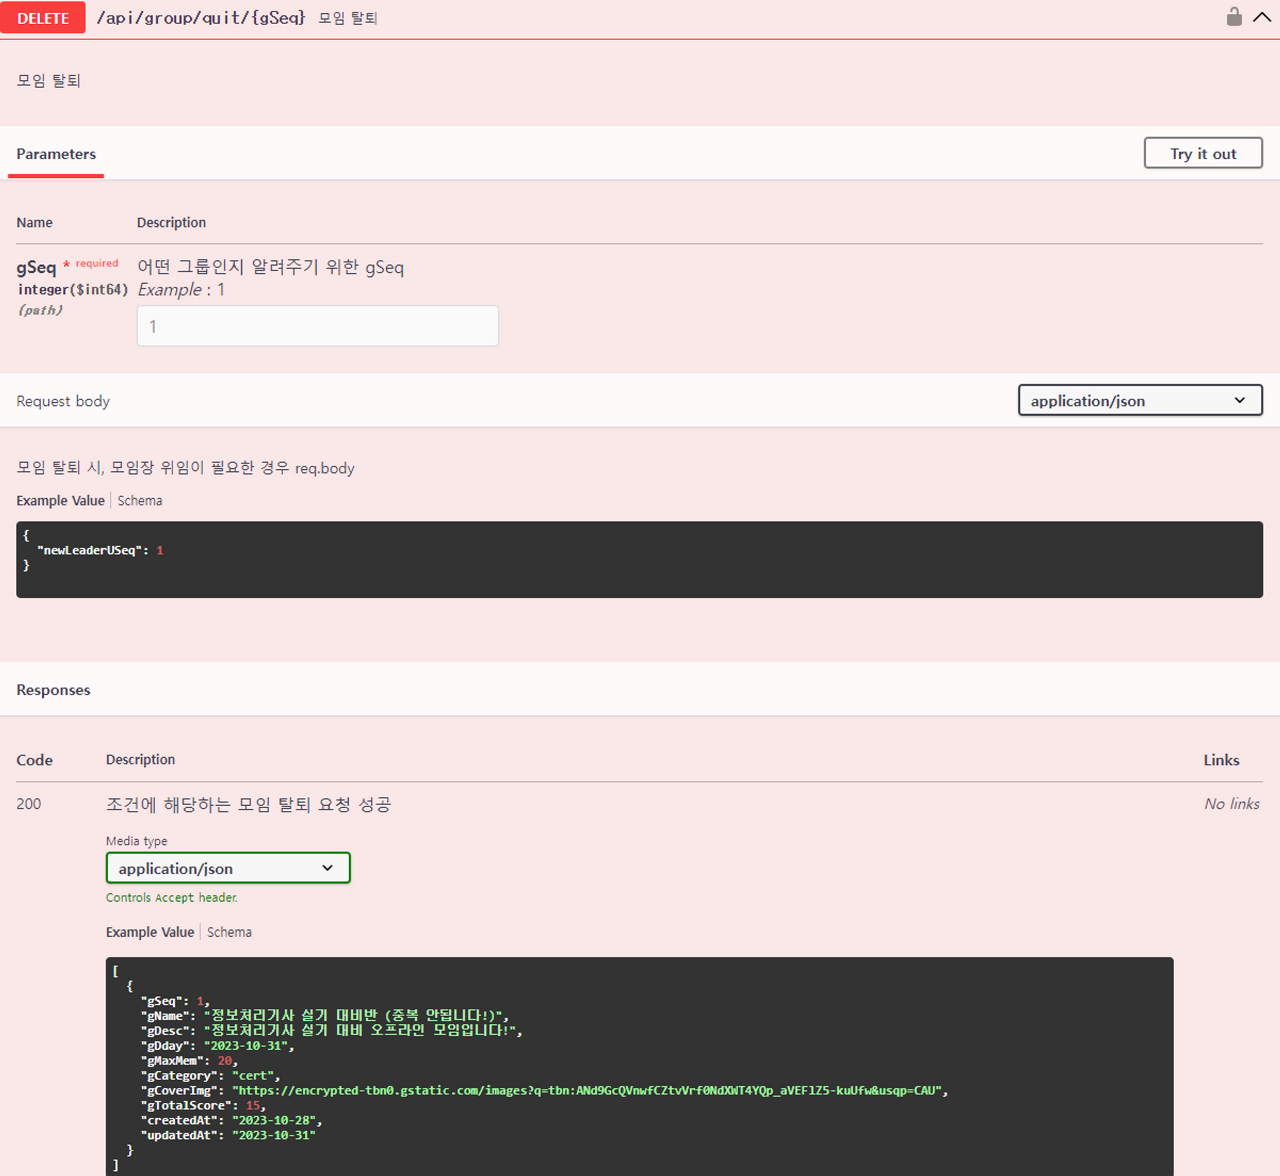Click the Try it out button
Screen dimensions: 1280x1176
point(1203,153)
